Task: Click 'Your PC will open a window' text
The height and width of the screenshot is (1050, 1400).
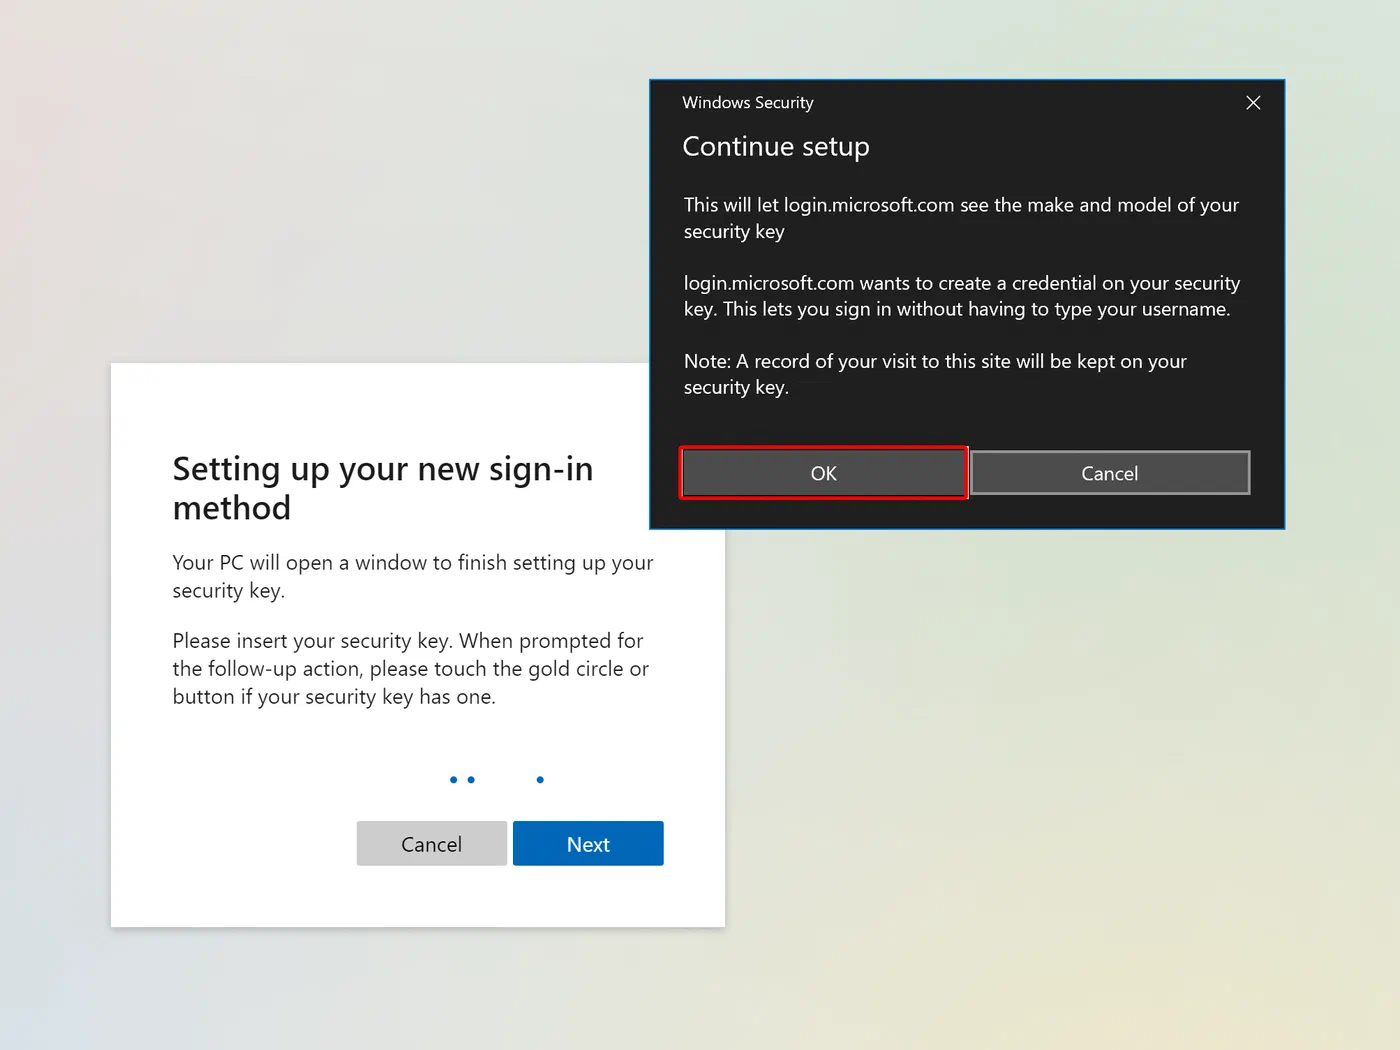Action: tap(413, 576)
